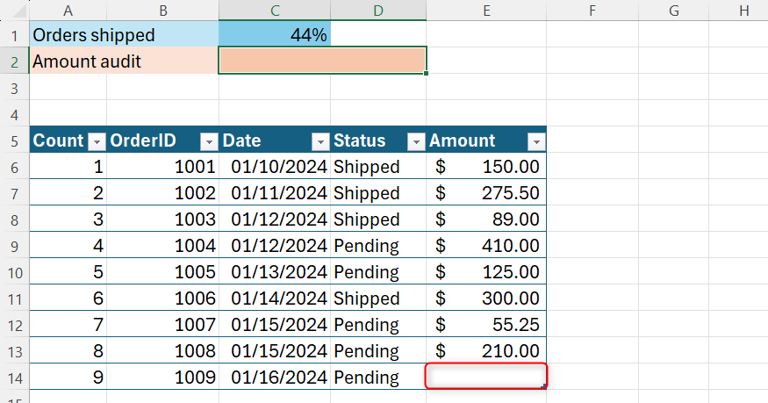Select the cell with OrderID 1008
The image size is (768, 403).
pyautogui.click(x=163, y=351)
